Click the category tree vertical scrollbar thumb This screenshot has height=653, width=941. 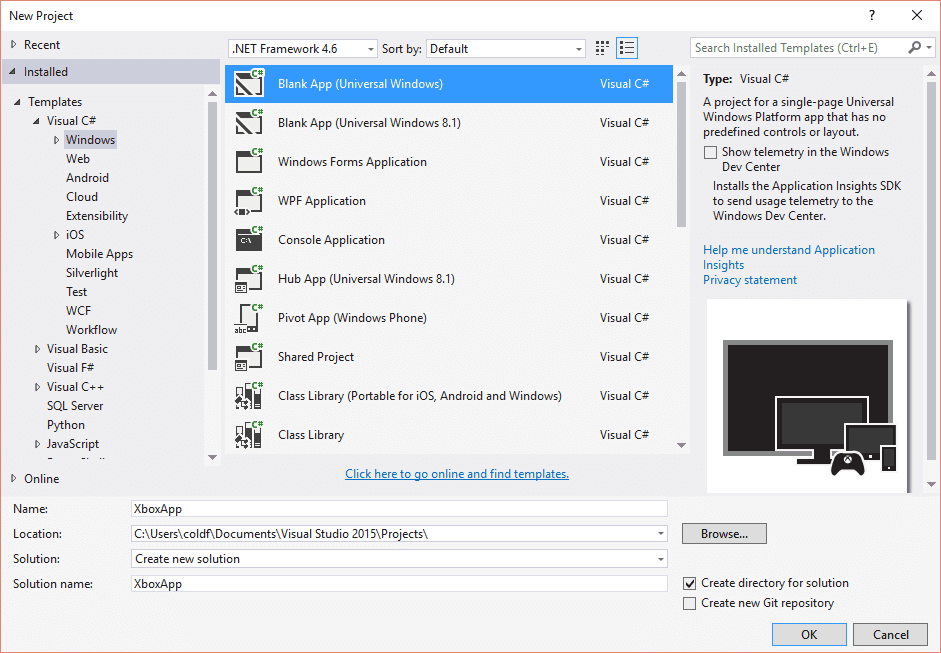click(x=212, y=235)
